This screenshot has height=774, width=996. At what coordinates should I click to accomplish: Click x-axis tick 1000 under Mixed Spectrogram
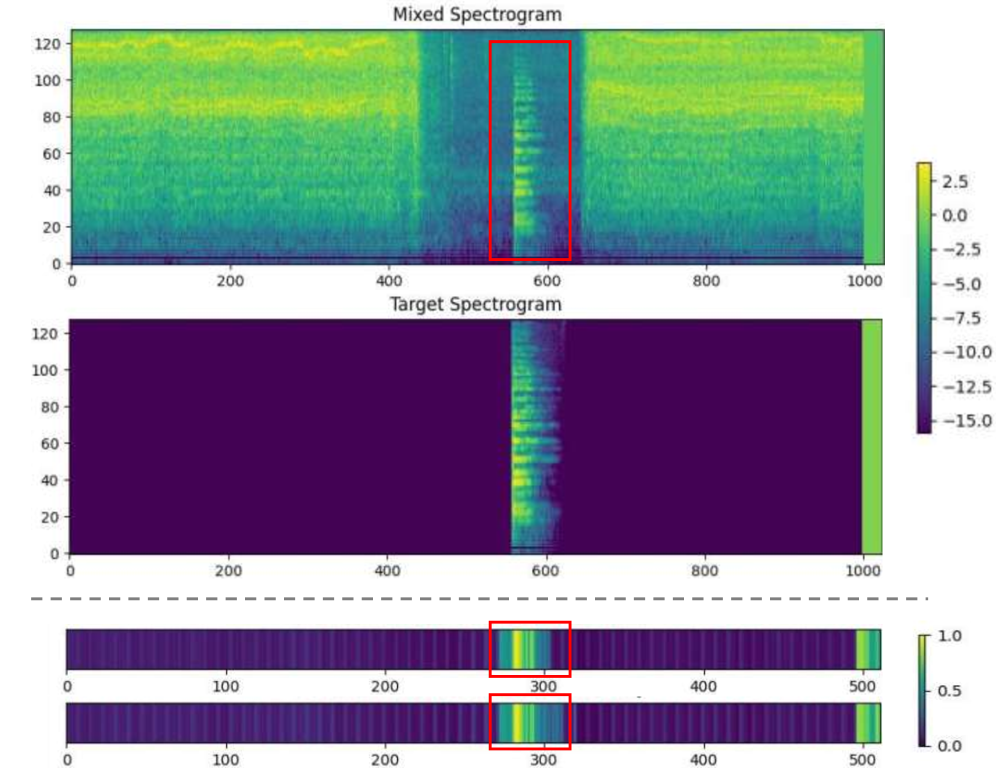tap(865, 281)
